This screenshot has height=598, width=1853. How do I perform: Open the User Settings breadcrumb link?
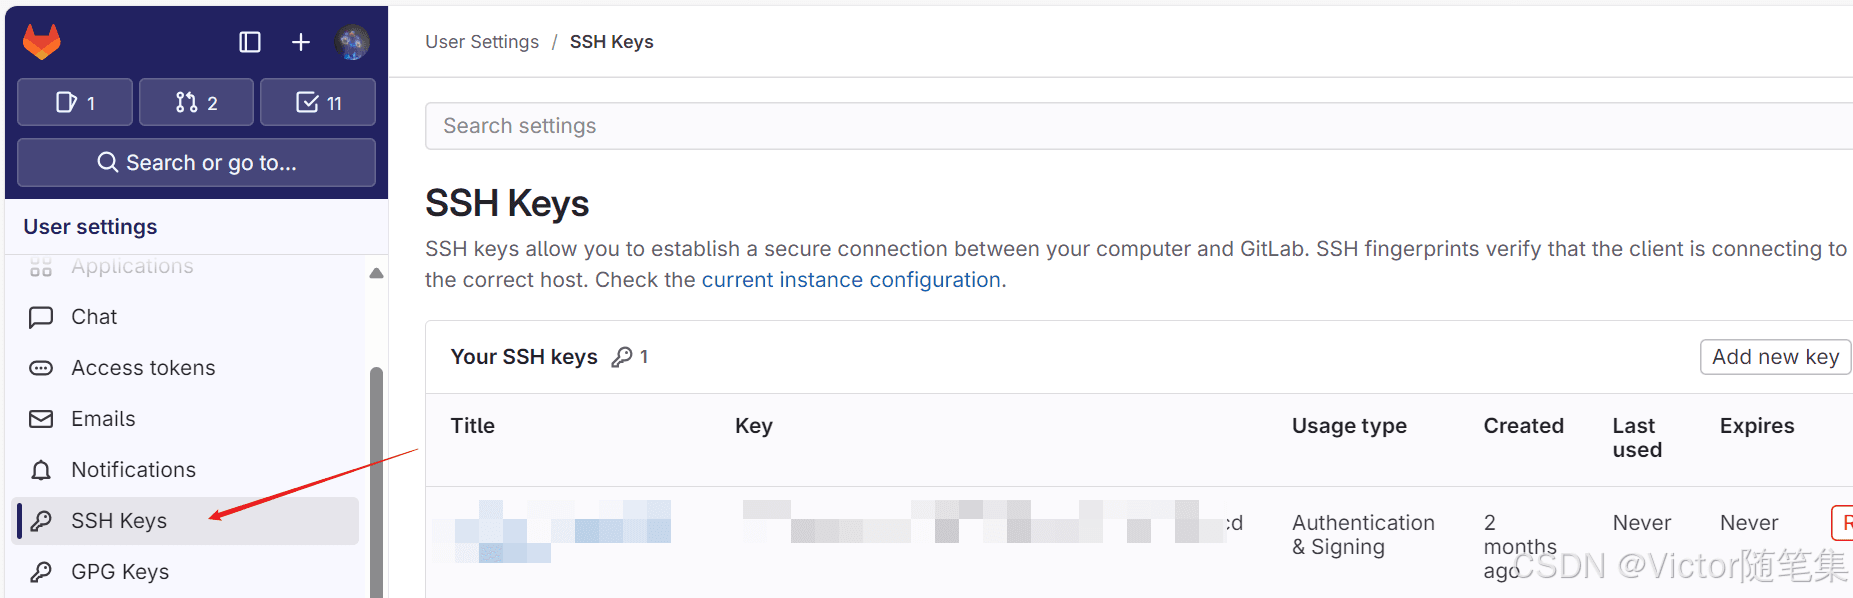point(482,42)
